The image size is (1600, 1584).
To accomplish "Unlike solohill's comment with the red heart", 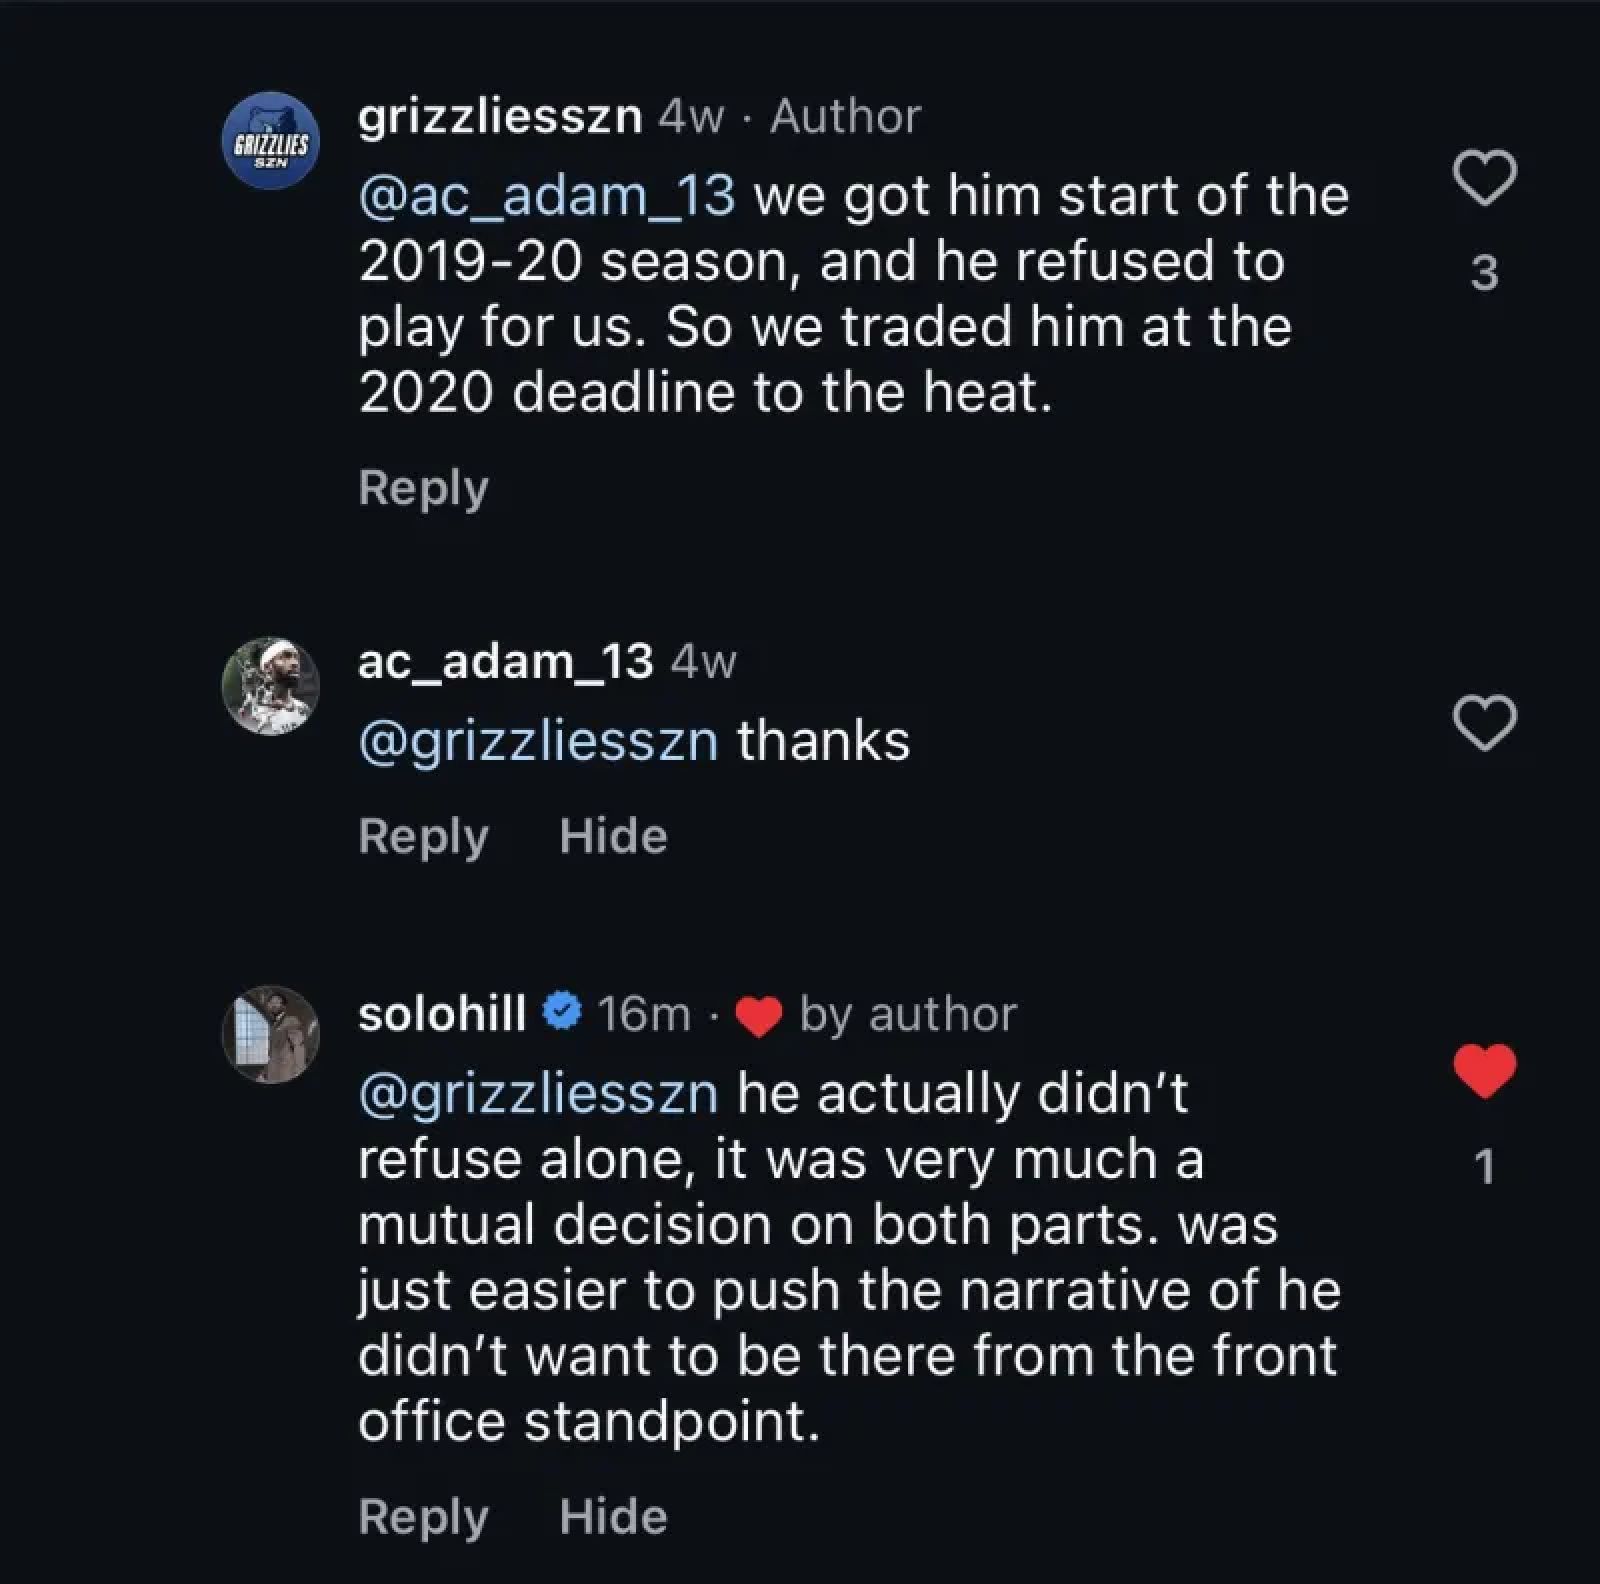I will point(1484,1070).
